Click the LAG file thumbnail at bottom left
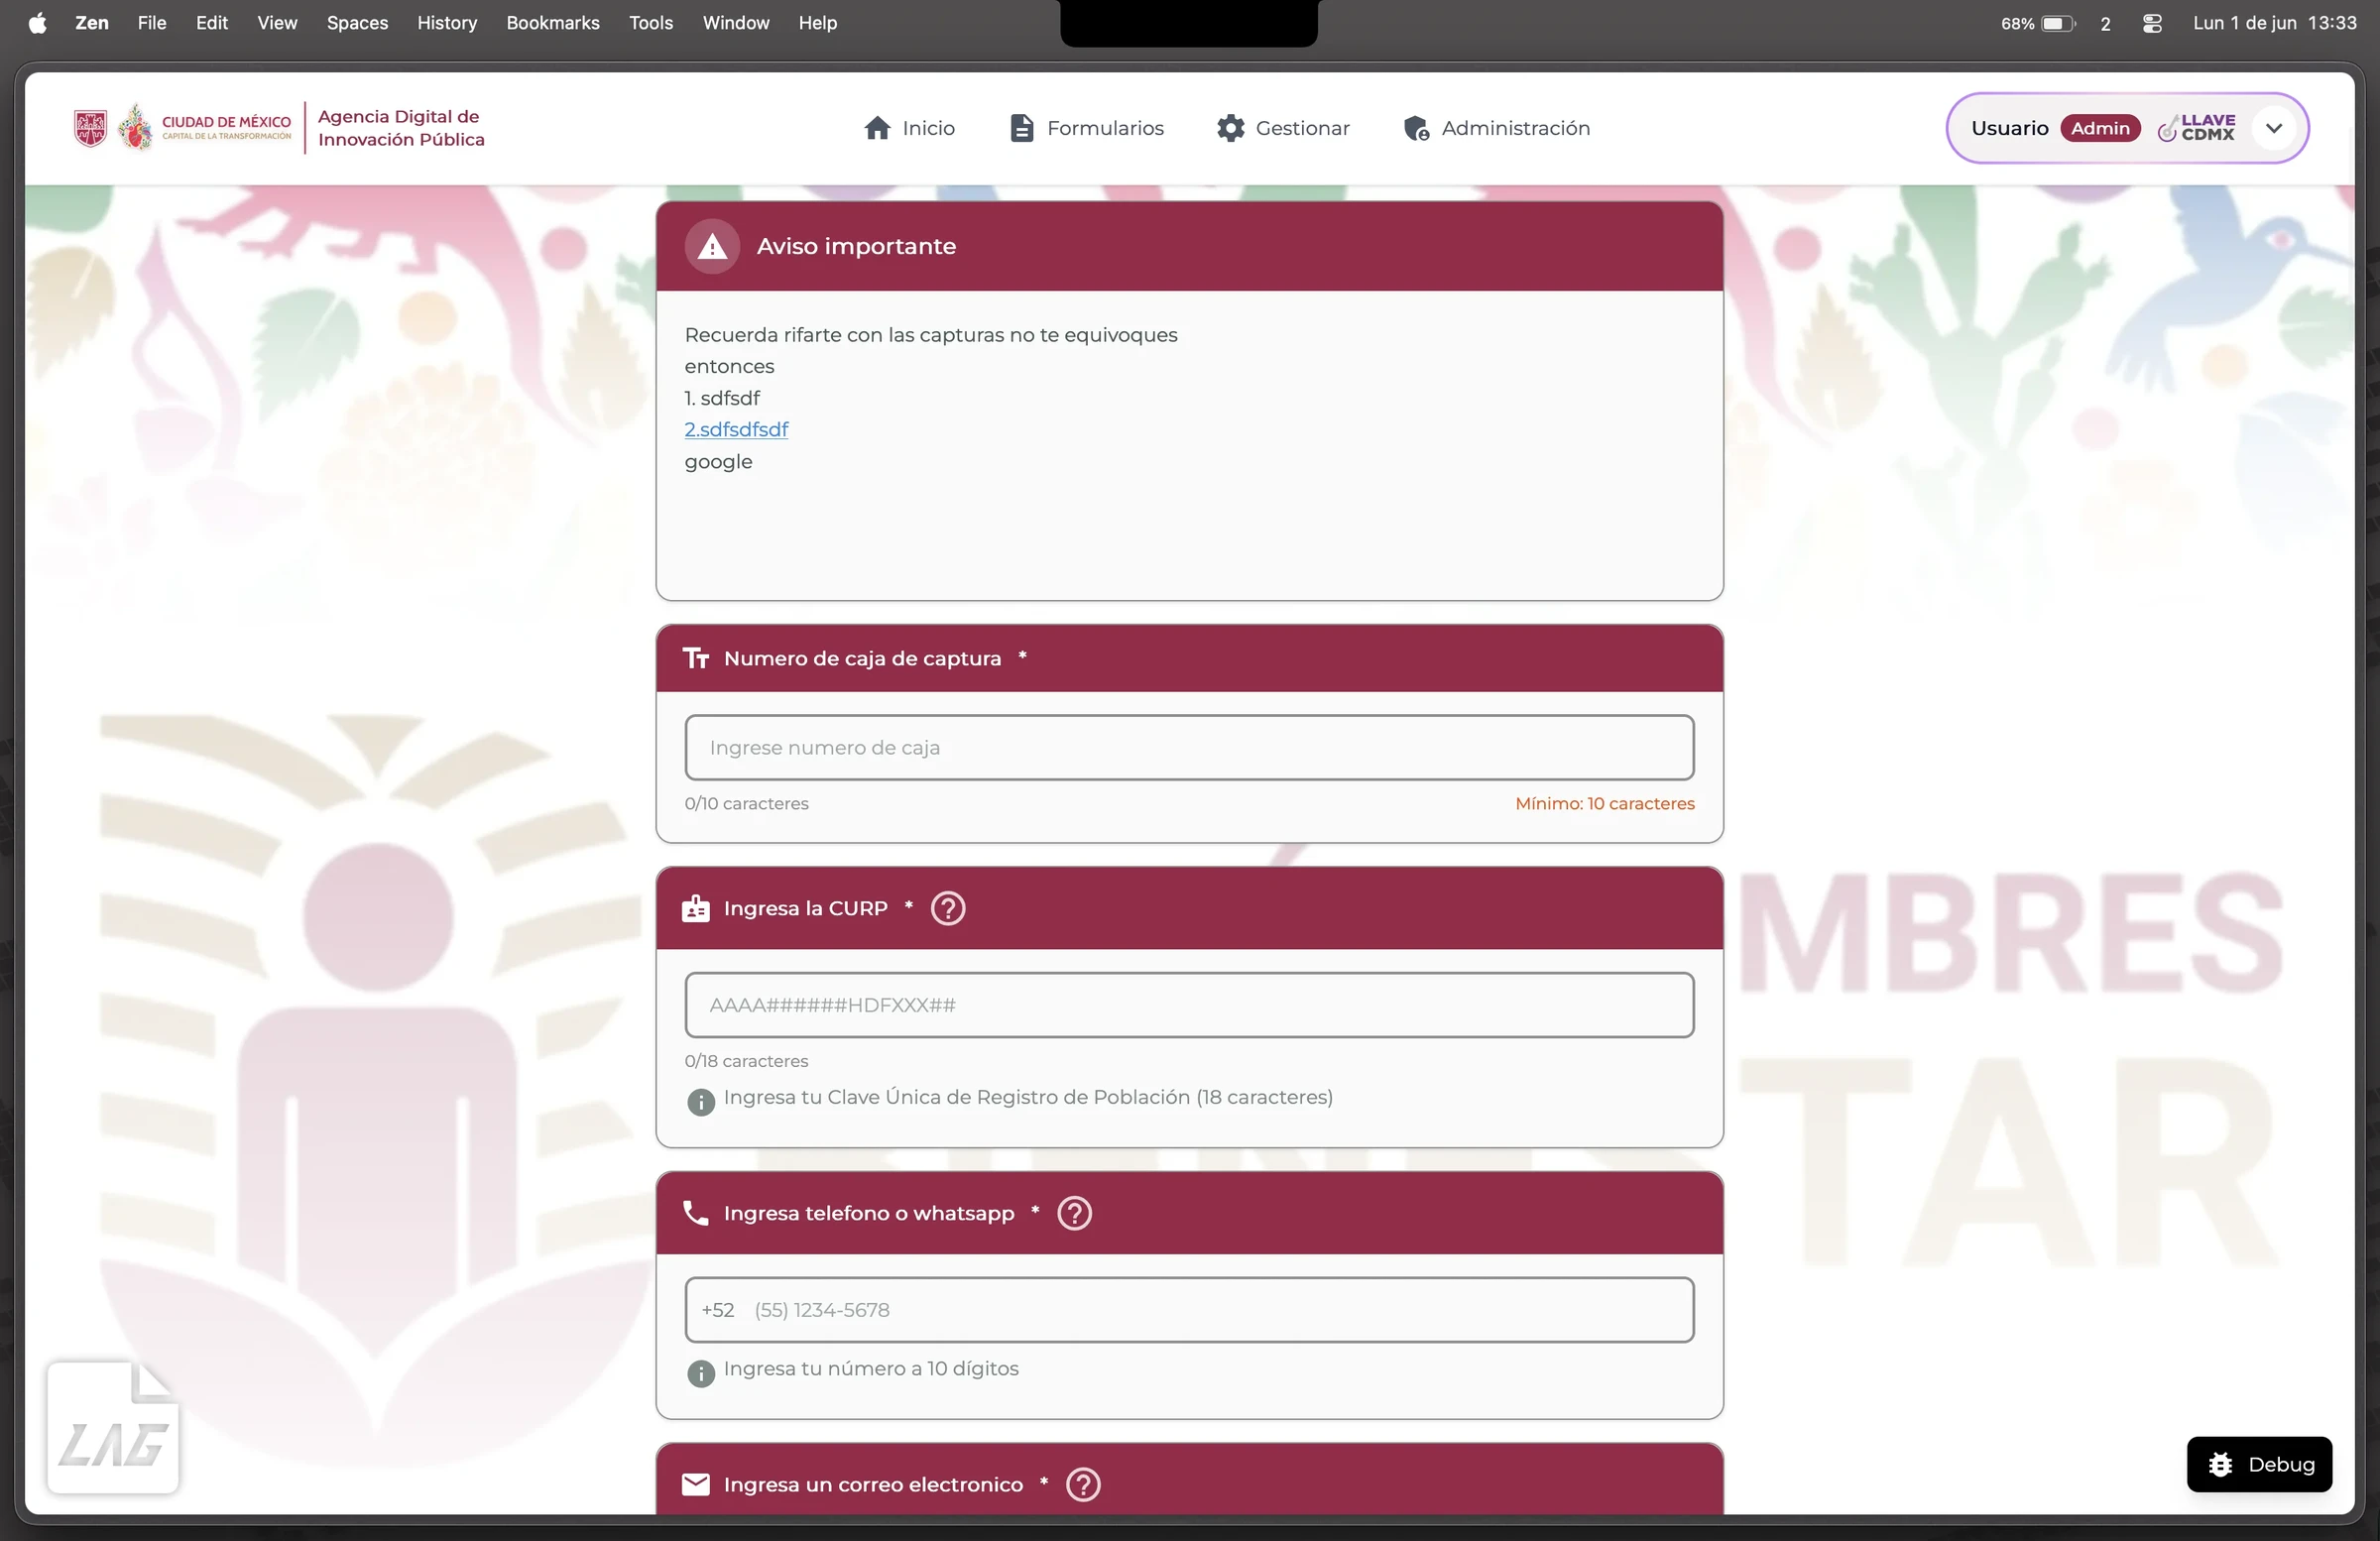The image size is (2380, 1541). 113,1427
